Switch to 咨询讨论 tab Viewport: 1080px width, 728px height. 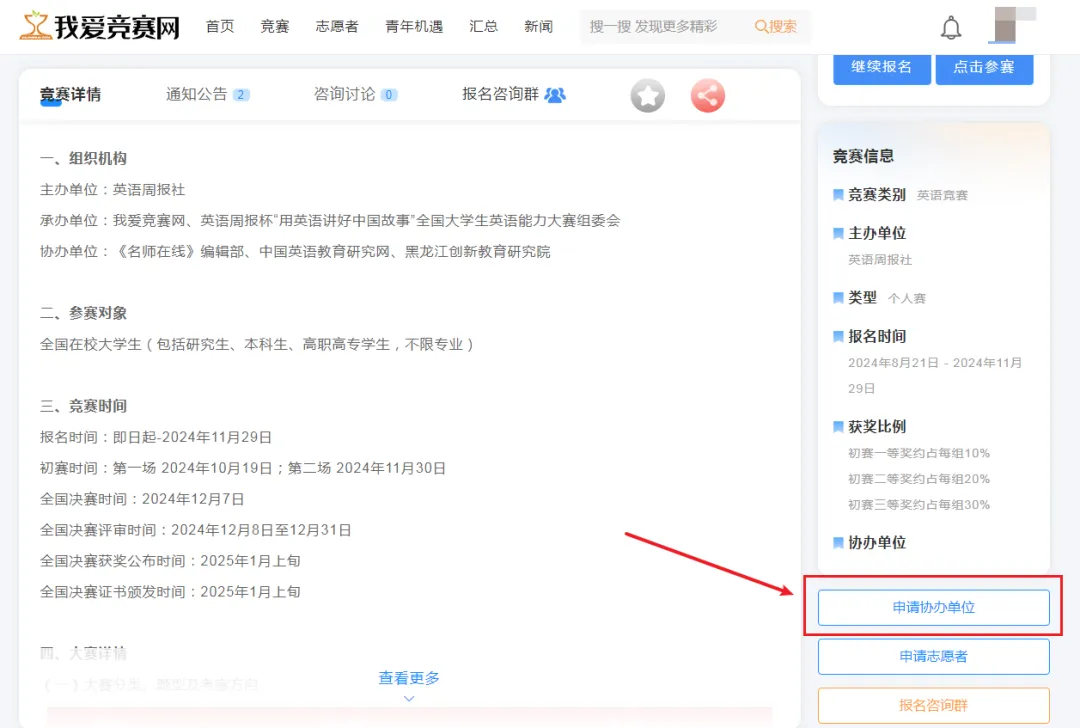[344, 94]
